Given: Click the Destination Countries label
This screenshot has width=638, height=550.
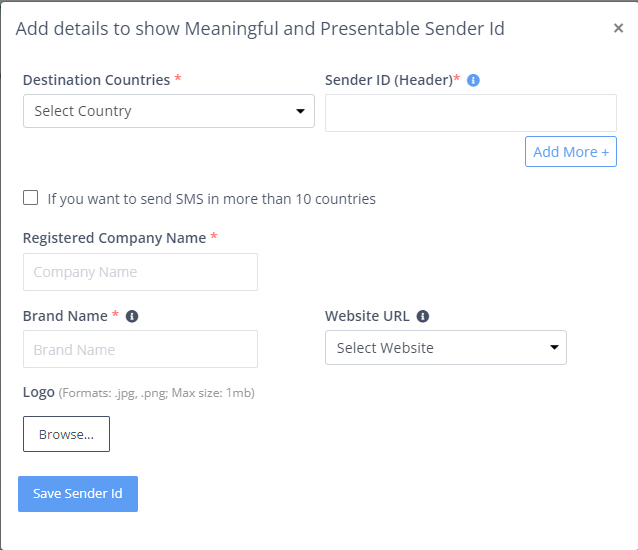Looking at the screenshot, I should coord(96,80).
